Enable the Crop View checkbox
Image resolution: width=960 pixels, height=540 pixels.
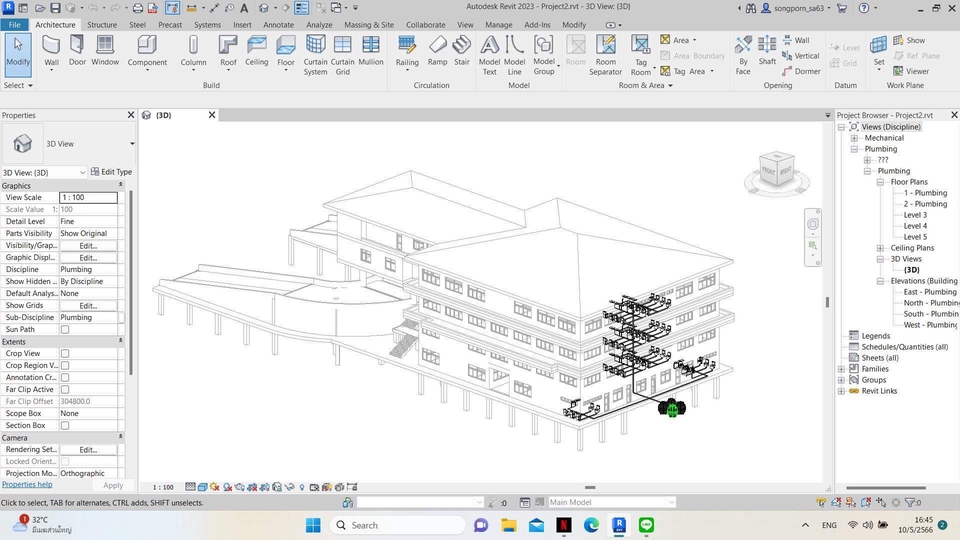(x=65, y=353)
